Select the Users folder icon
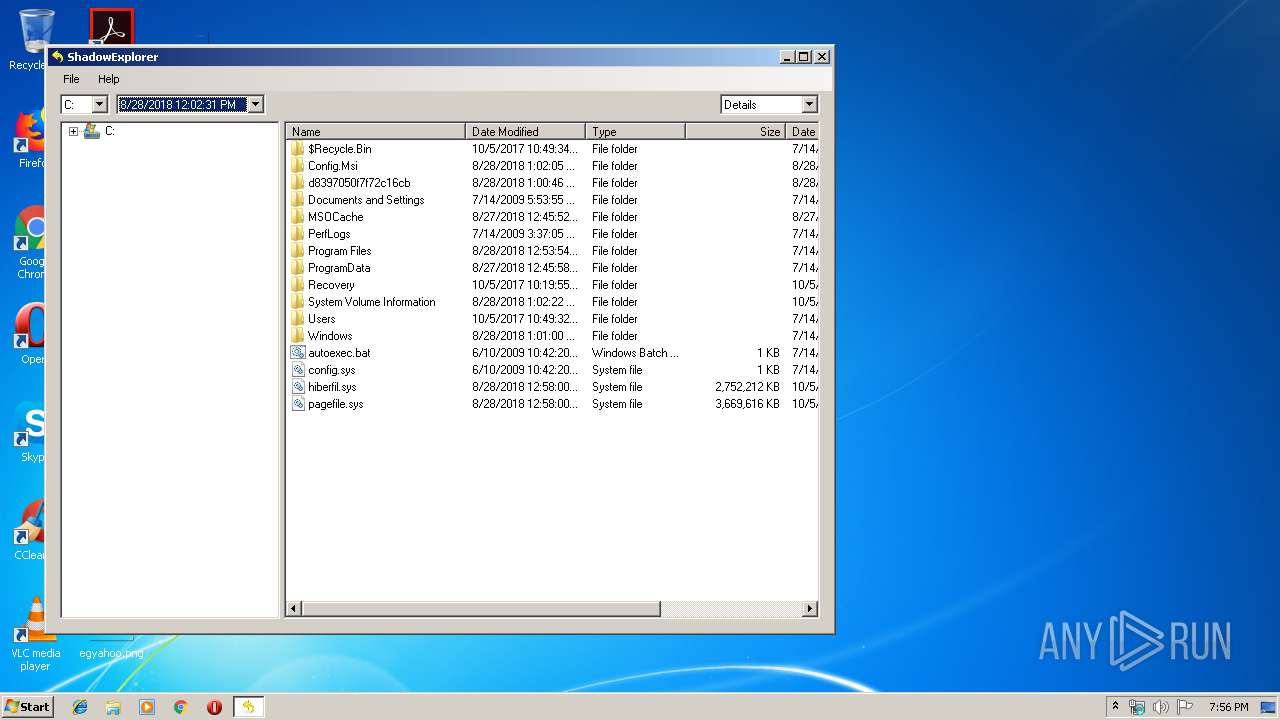This screenshot has height=720, width=1280. click(298, 319)
